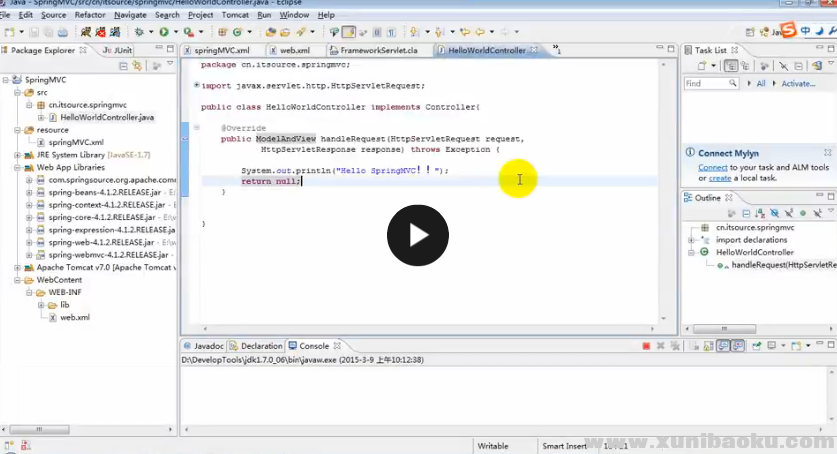Collapse the SpringMVC project tree node

(6, 80)
